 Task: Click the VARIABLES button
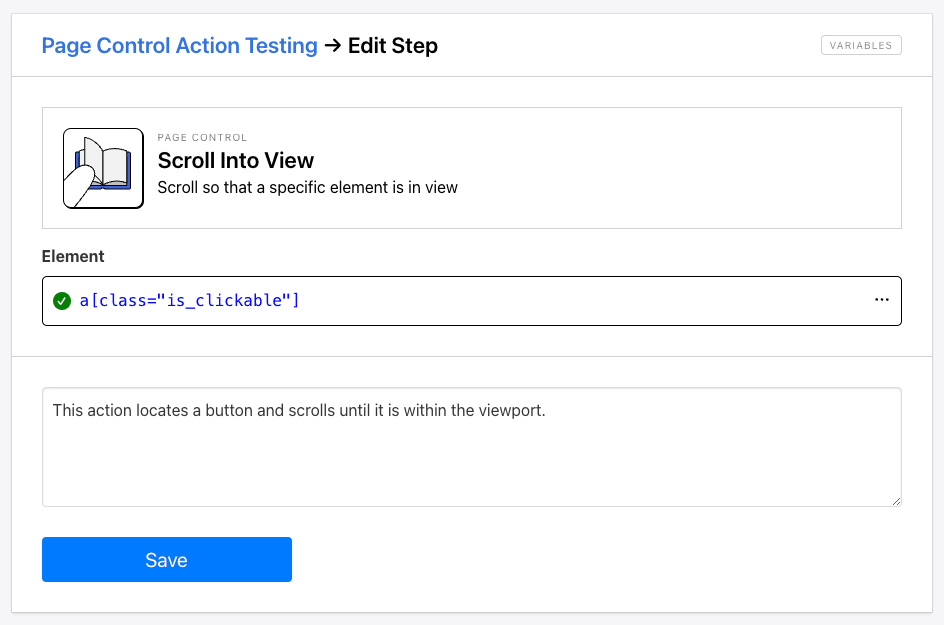tap(861, 45)
